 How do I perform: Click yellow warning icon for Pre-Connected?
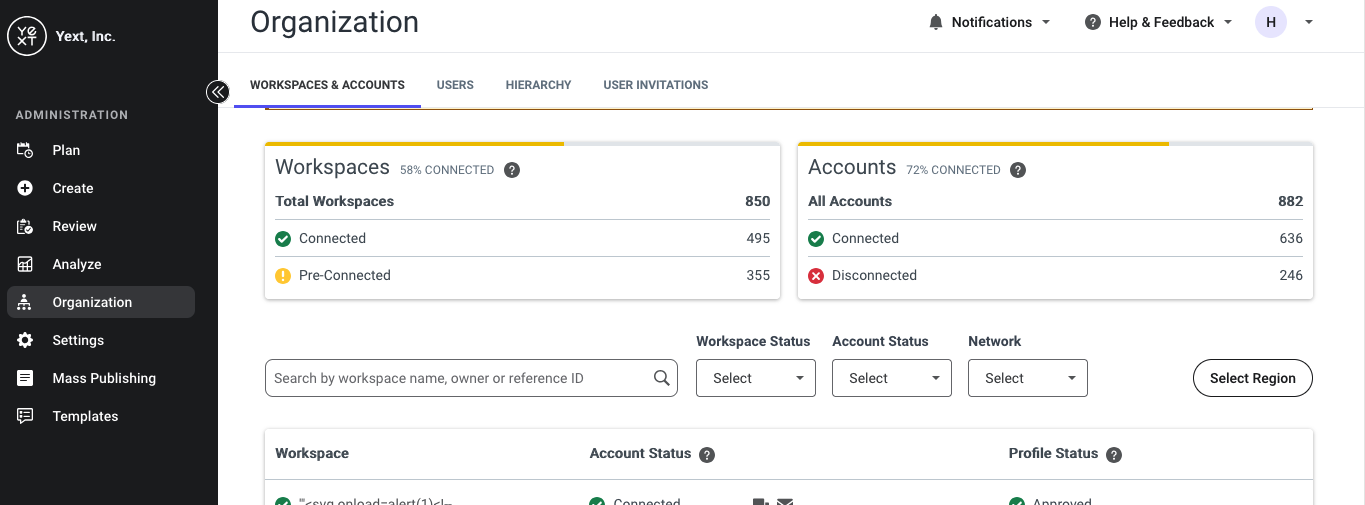283,276
